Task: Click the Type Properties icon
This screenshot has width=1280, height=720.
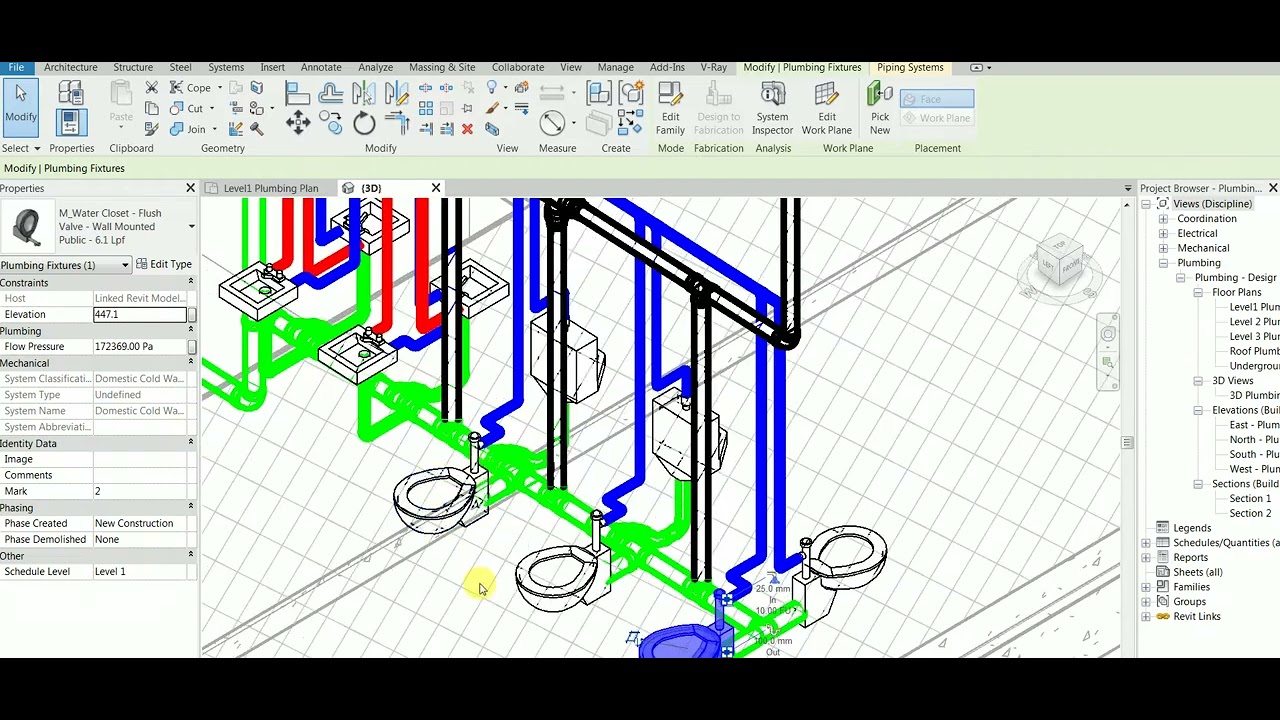Action: click(x=70, y=93)
